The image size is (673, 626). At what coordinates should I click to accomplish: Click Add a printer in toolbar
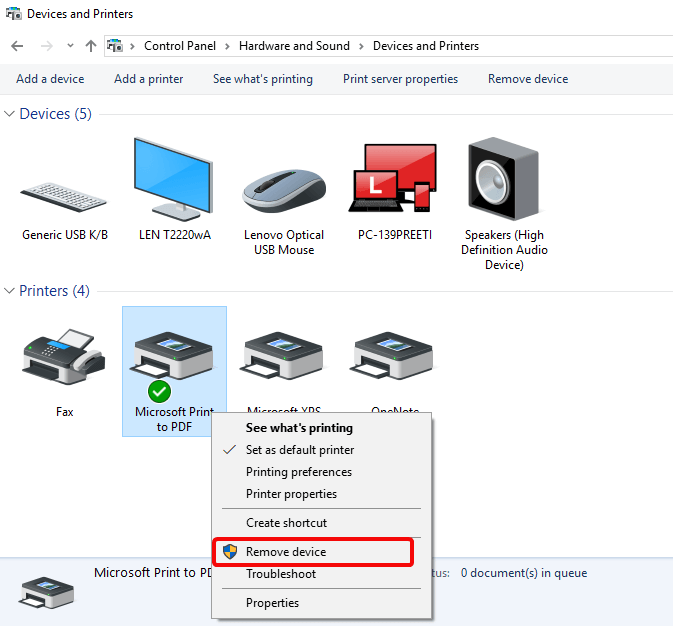tap(149, 79)
